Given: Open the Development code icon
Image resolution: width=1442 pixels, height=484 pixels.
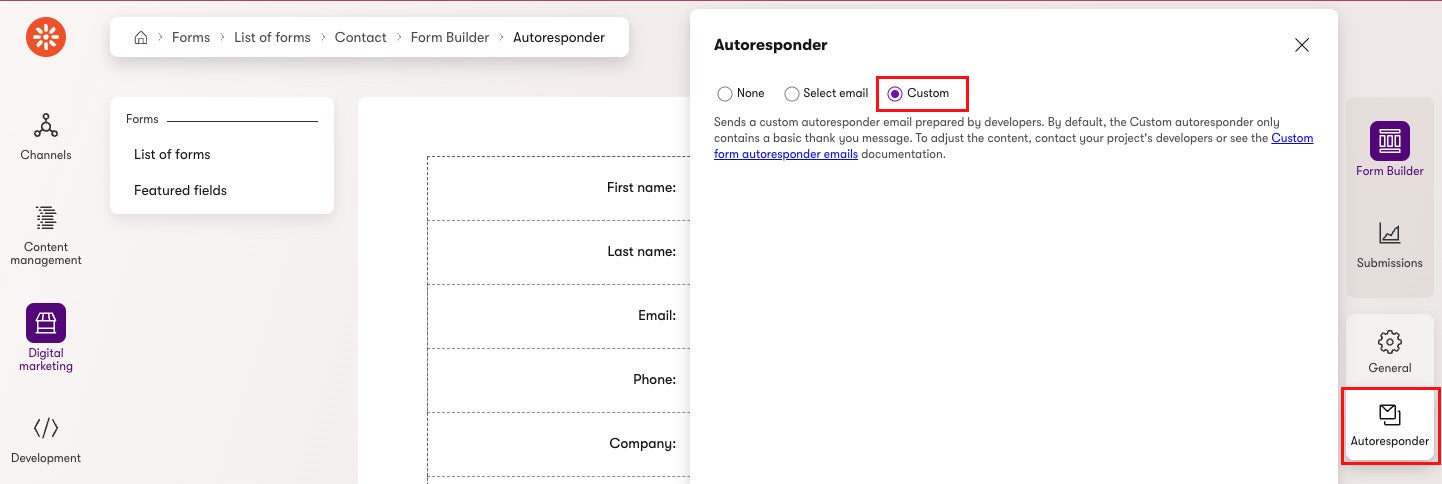Looking at the screenshot, I should pyautogui.click(x=46, y=428).
